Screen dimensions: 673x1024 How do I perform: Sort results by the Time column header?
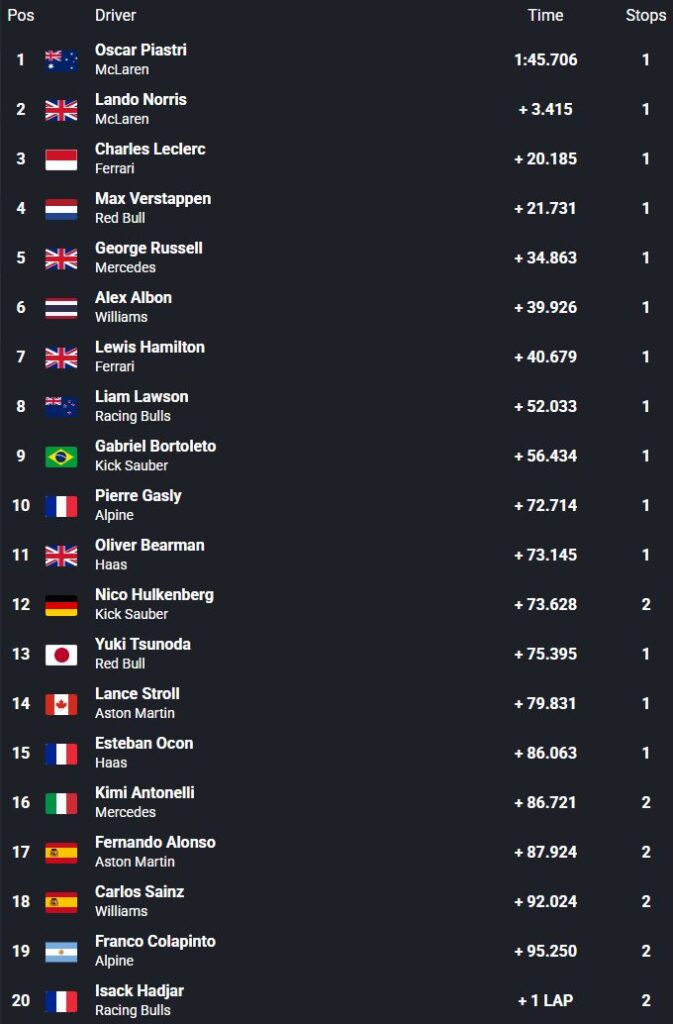pos(546,15)
